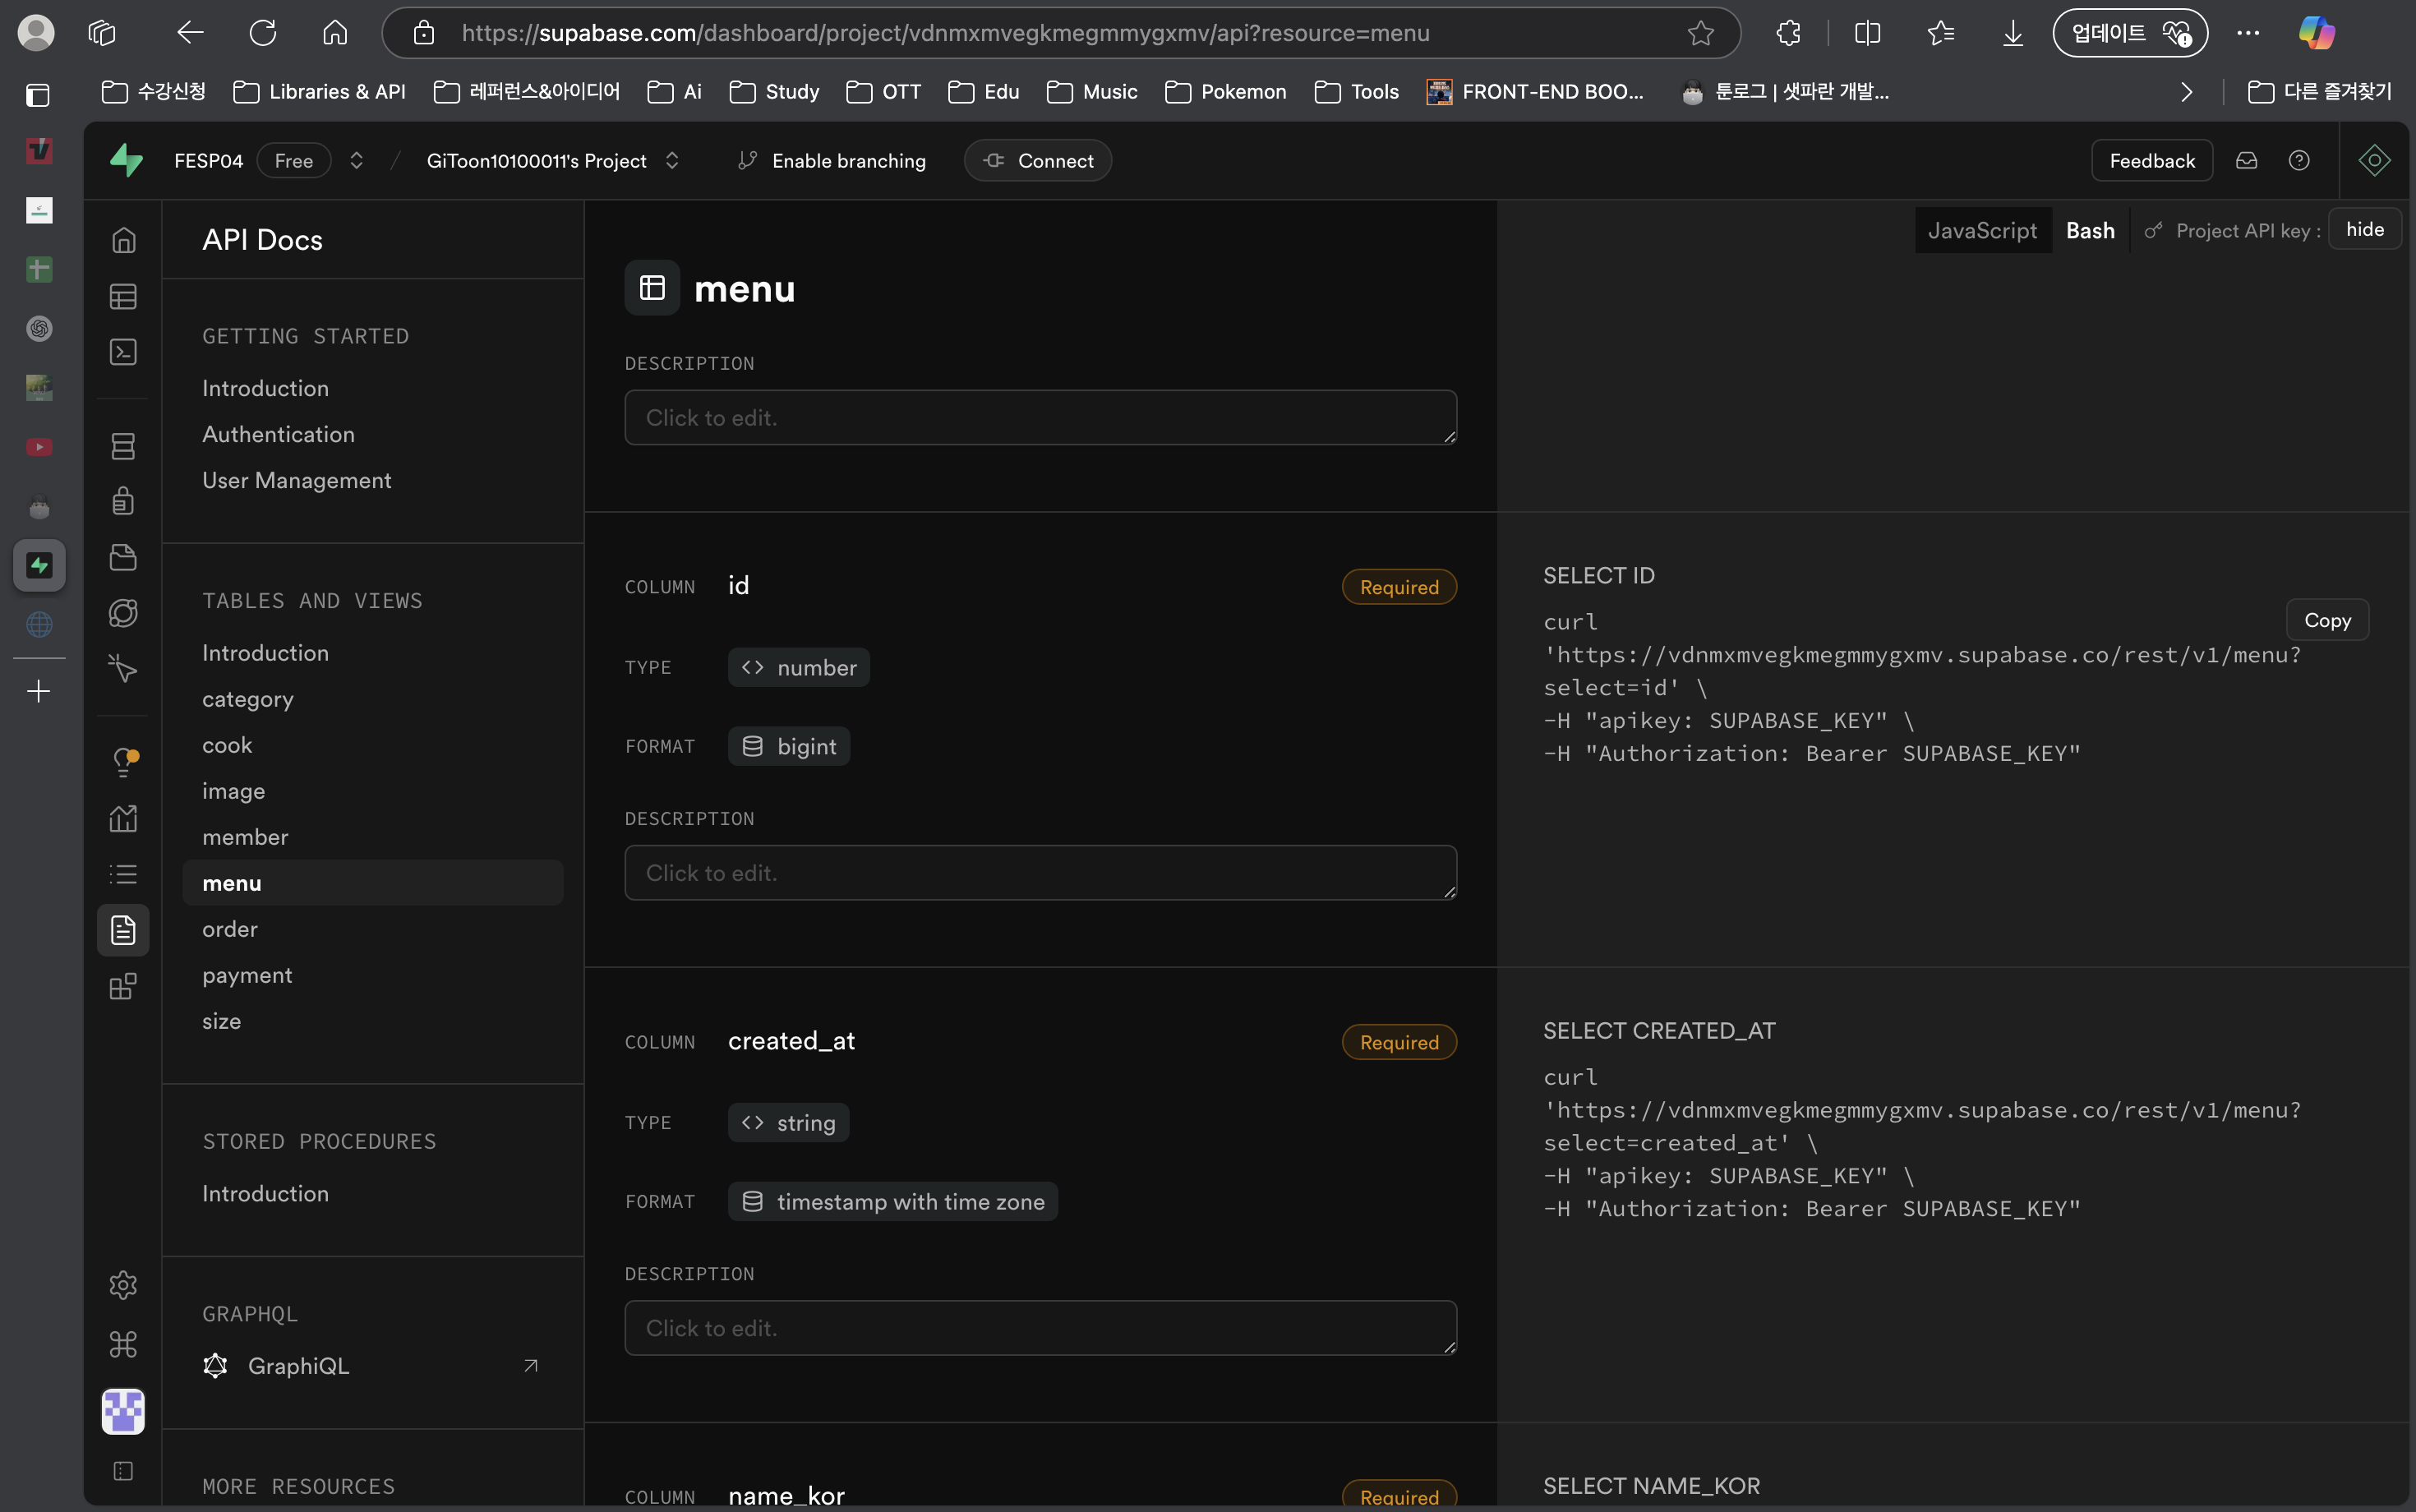
Task: Open browser extensions puzzle icon
Action: click(x=1788, y=33)
